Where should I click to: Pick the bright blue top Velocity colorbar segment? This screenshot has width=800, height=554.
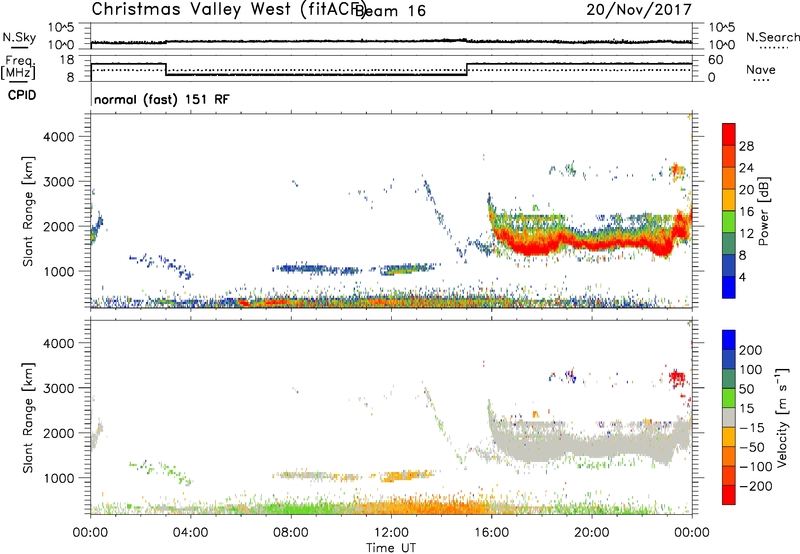pos(729,340)
